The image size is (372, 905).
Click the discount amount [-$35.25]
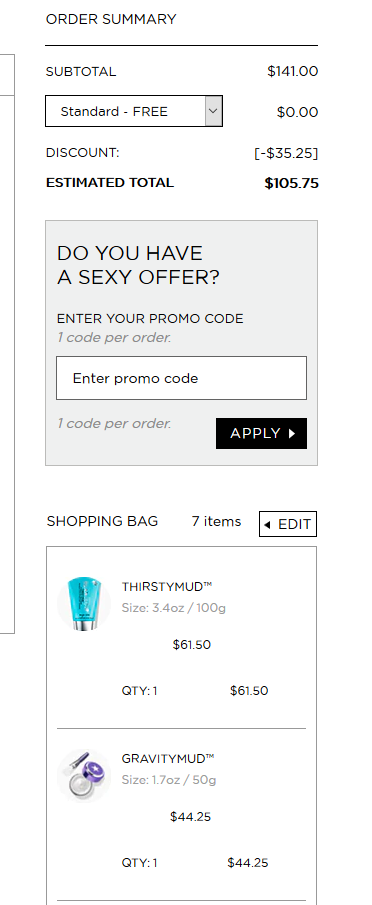click(286, 154)
